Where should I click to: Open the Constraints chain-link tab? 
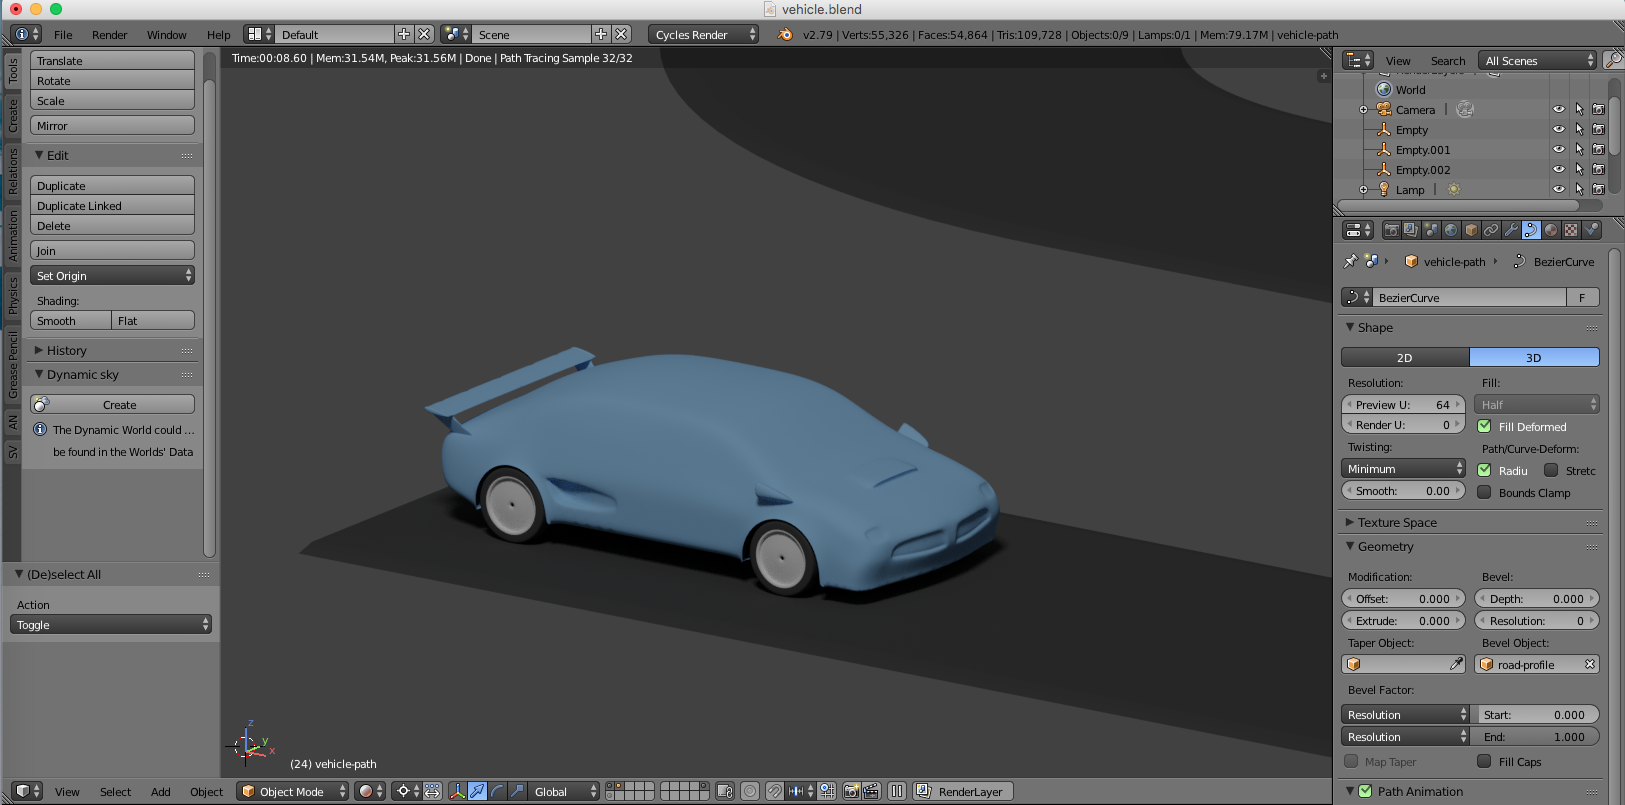coord(1491,230)
